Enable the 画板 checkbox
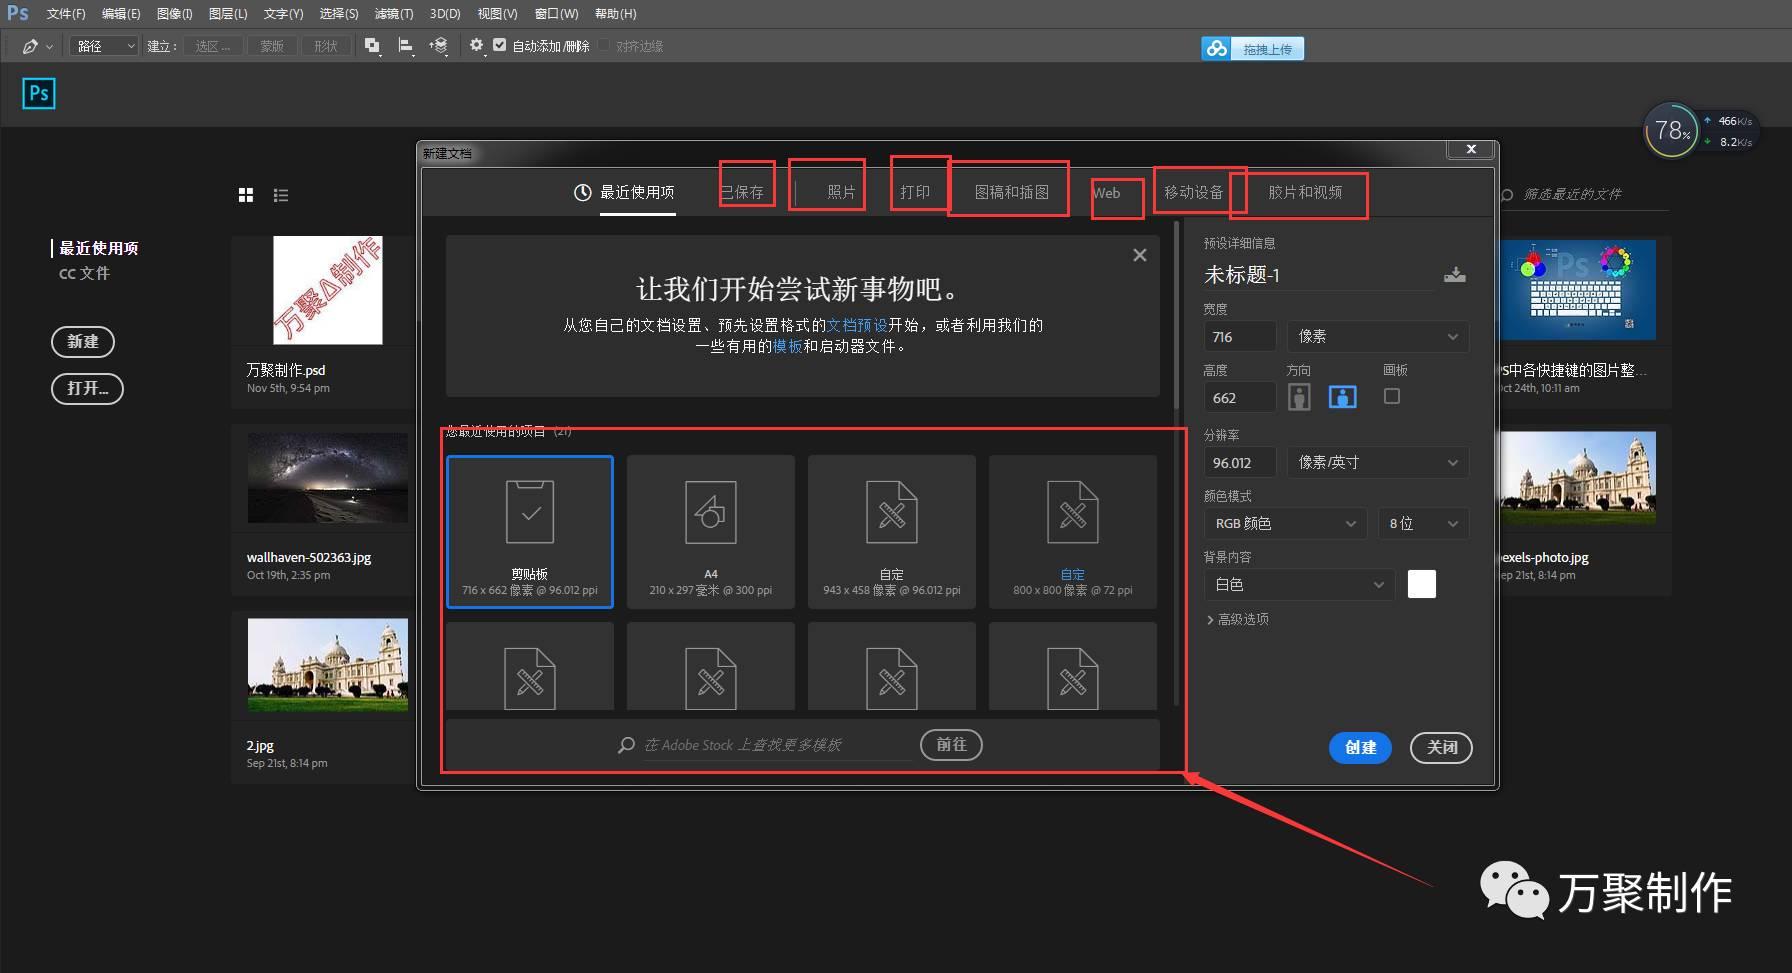1792x973 pixels. coord(1391,396)
